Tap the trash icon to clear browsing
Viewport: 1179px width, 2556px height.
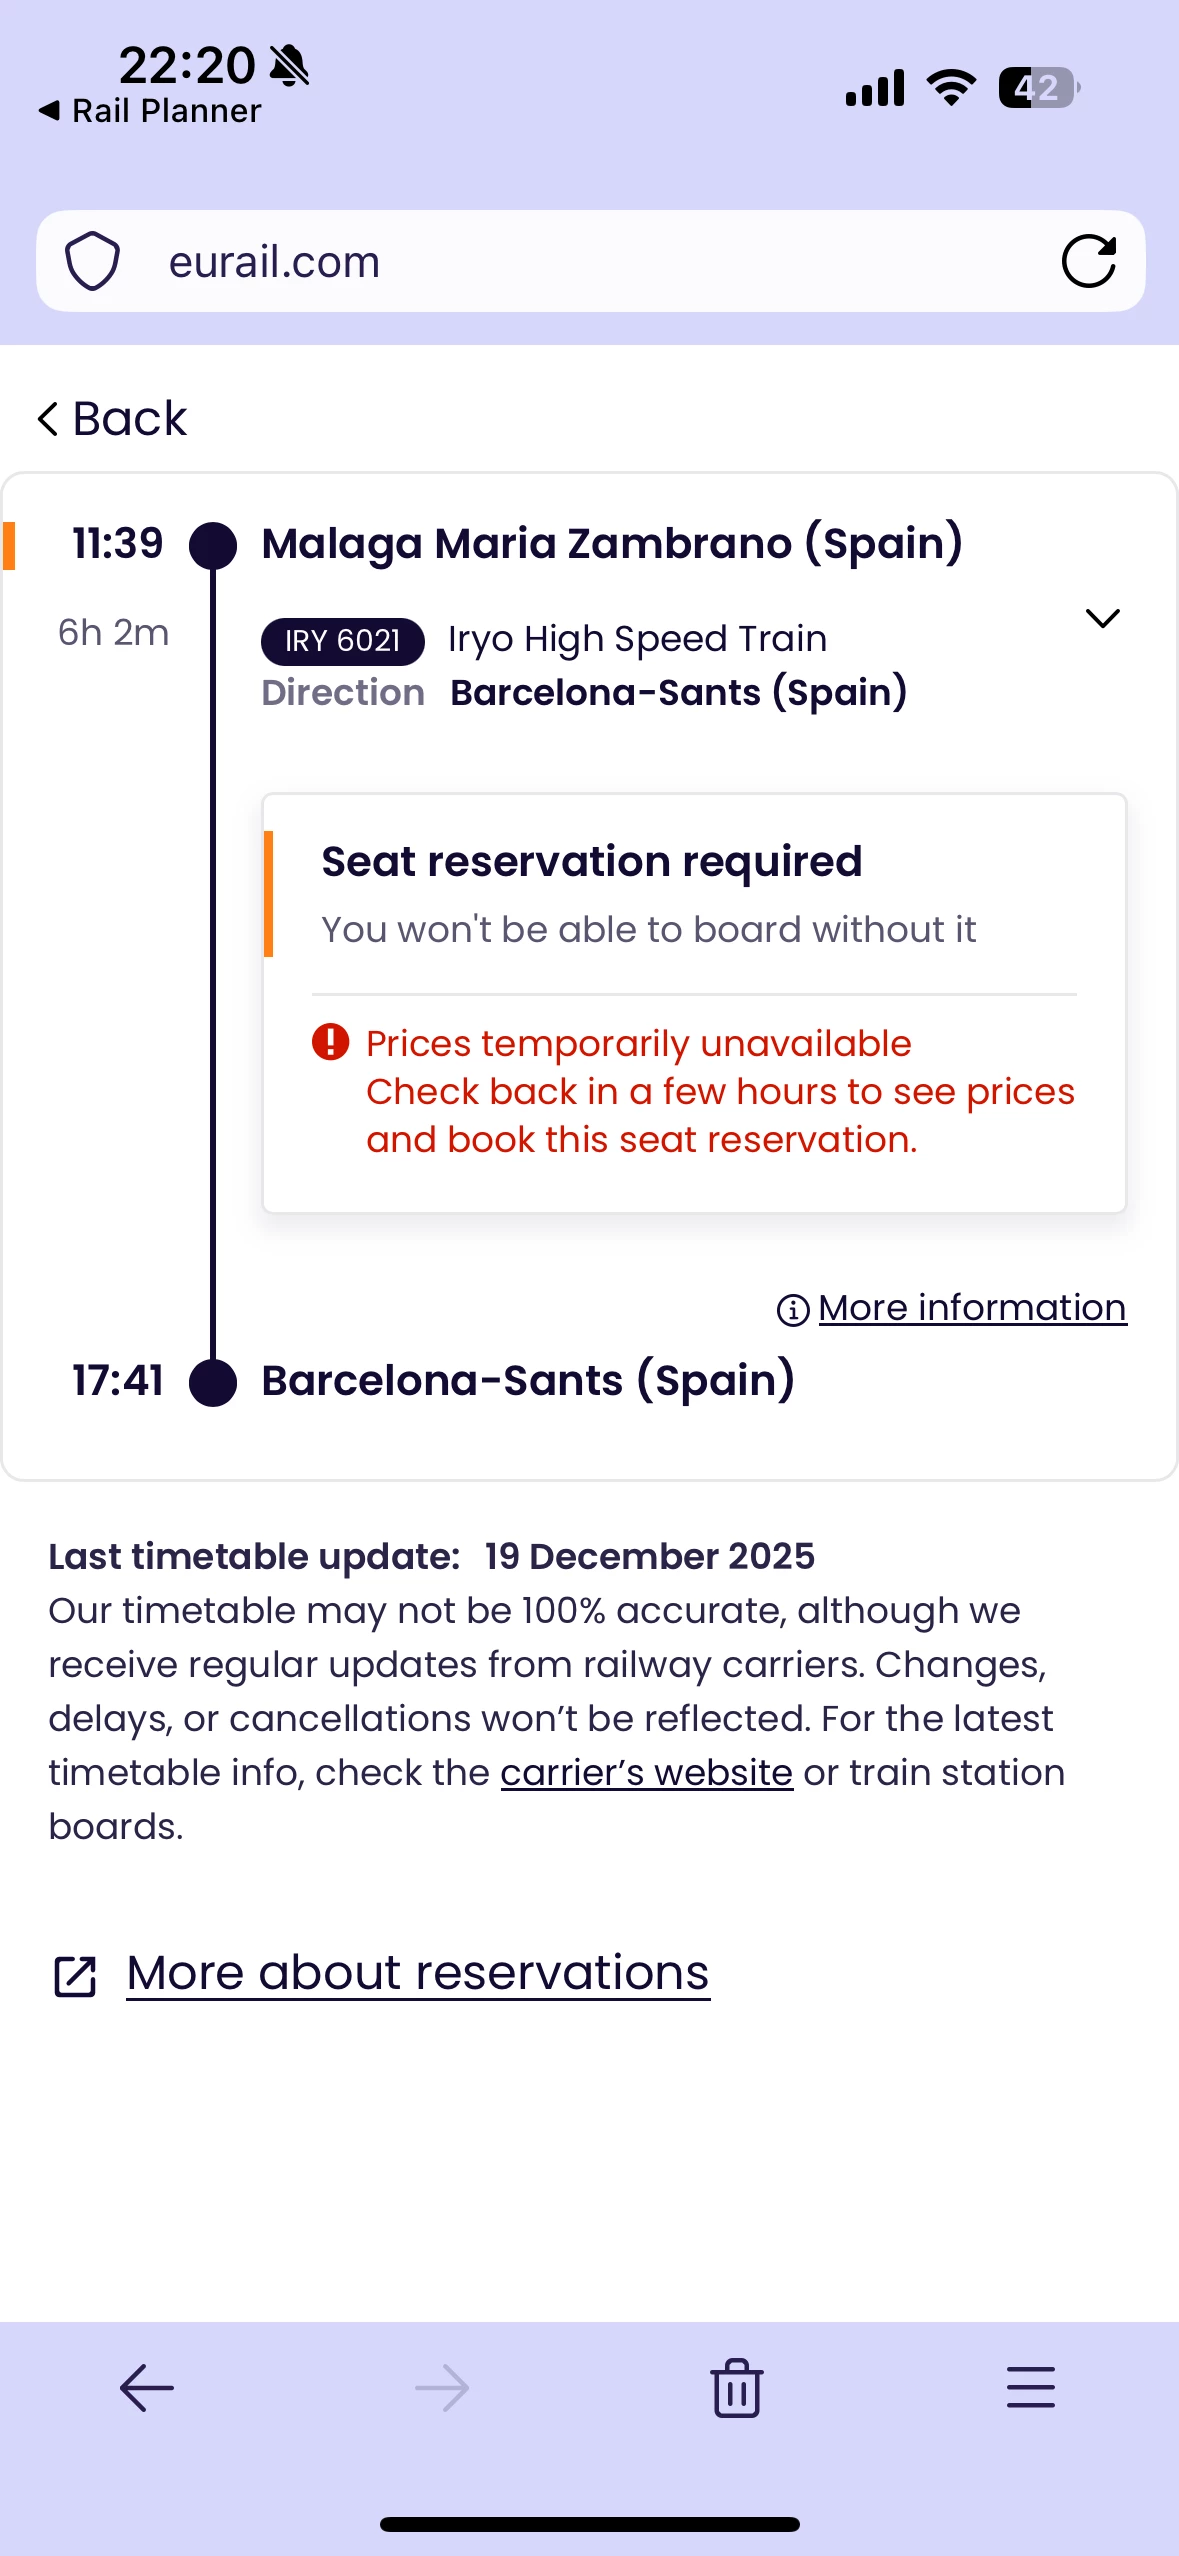pyautogui.click(x=737, y=2388)
